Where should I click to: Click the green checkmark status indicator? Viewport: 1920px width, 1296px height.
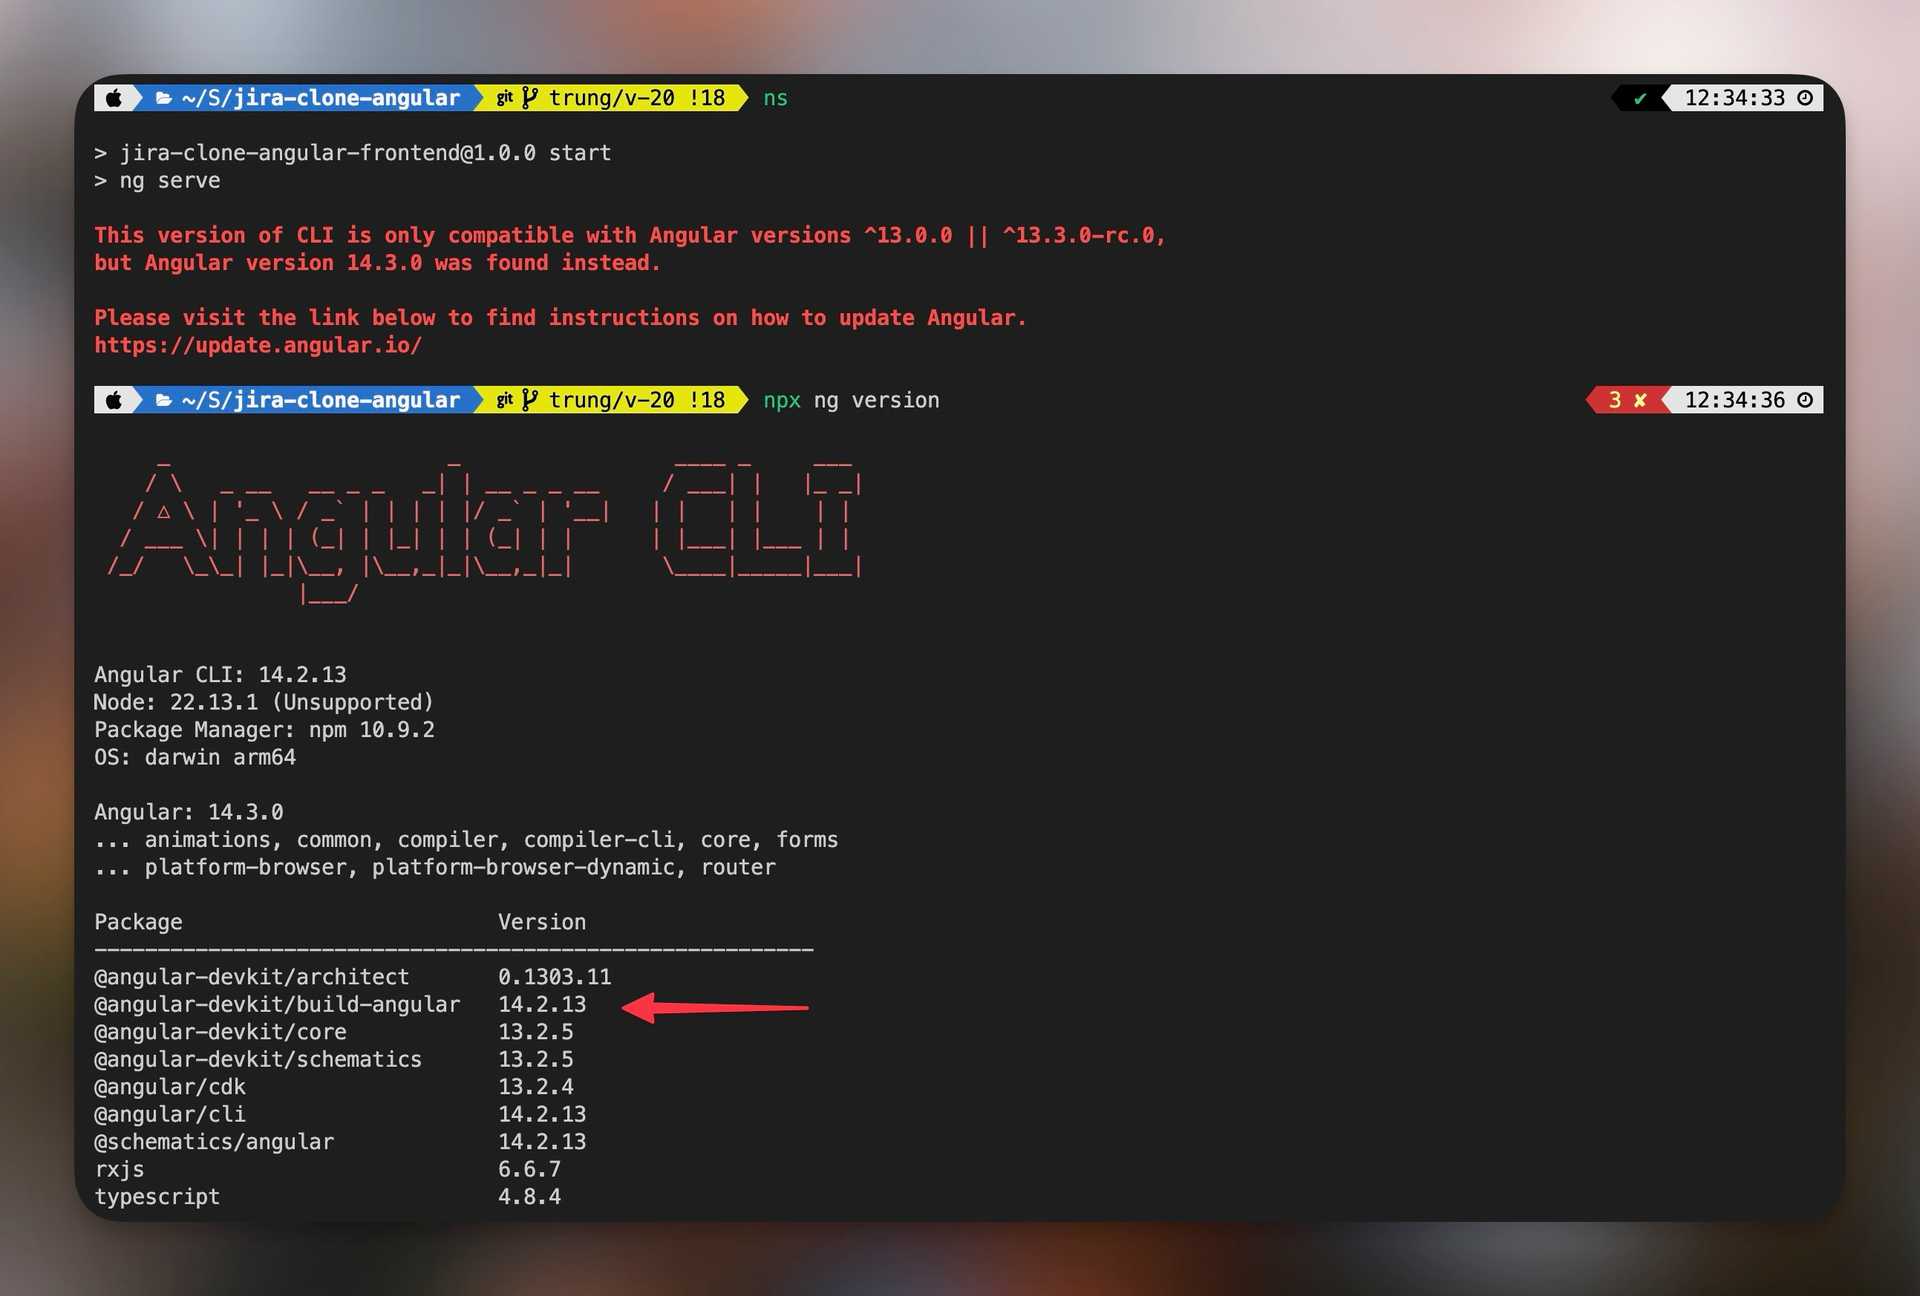[x=1640, y=98]
